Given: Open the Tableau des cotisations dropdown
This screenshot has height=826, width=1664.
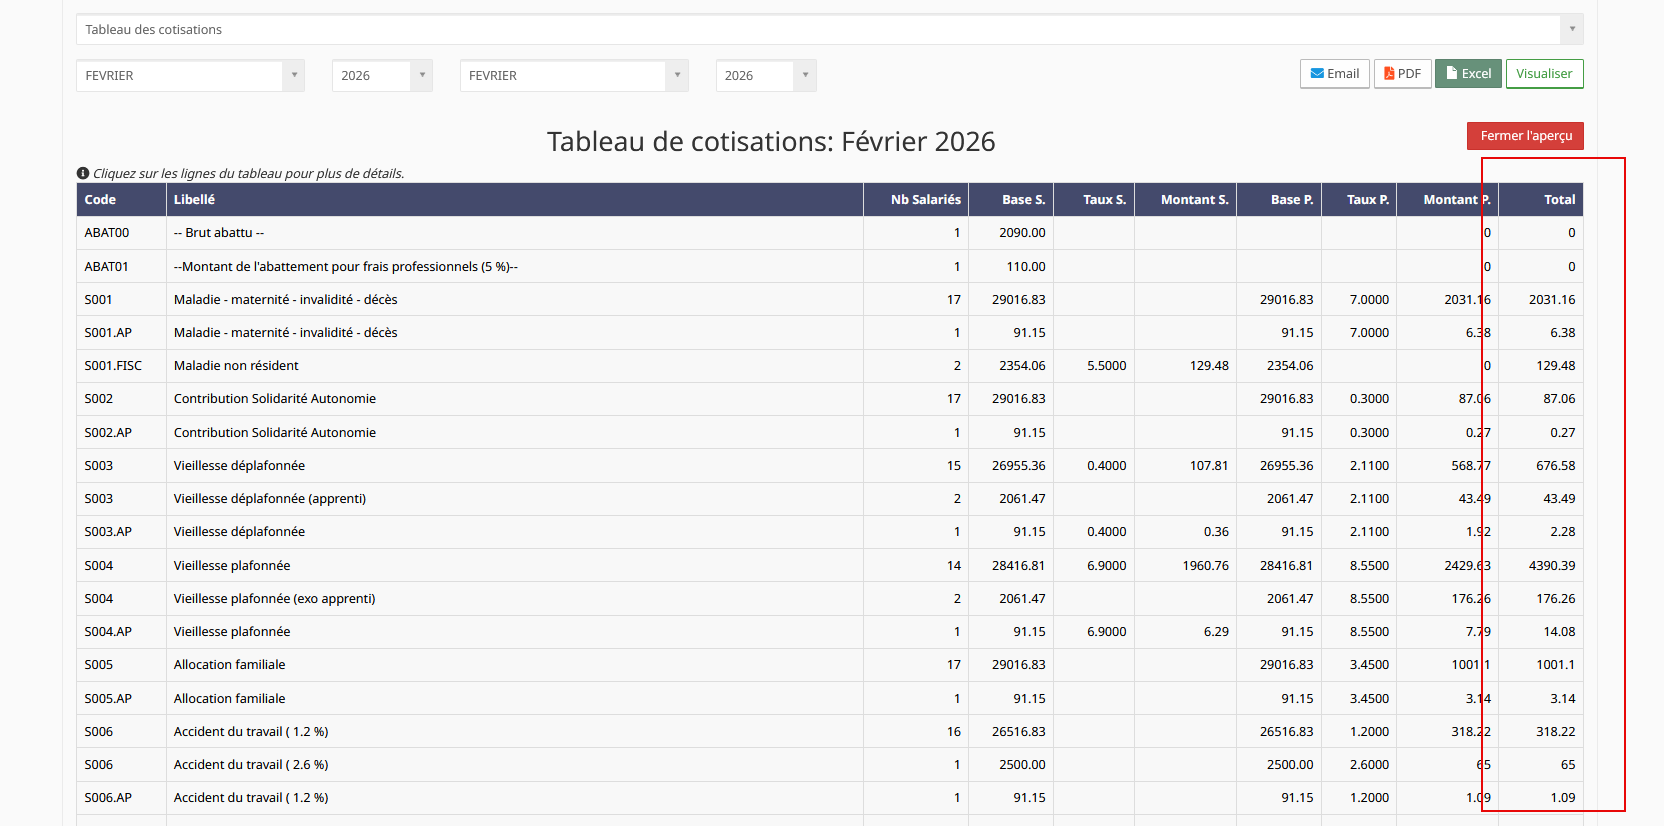Looking at the screenshot, I should pos(829,29).
